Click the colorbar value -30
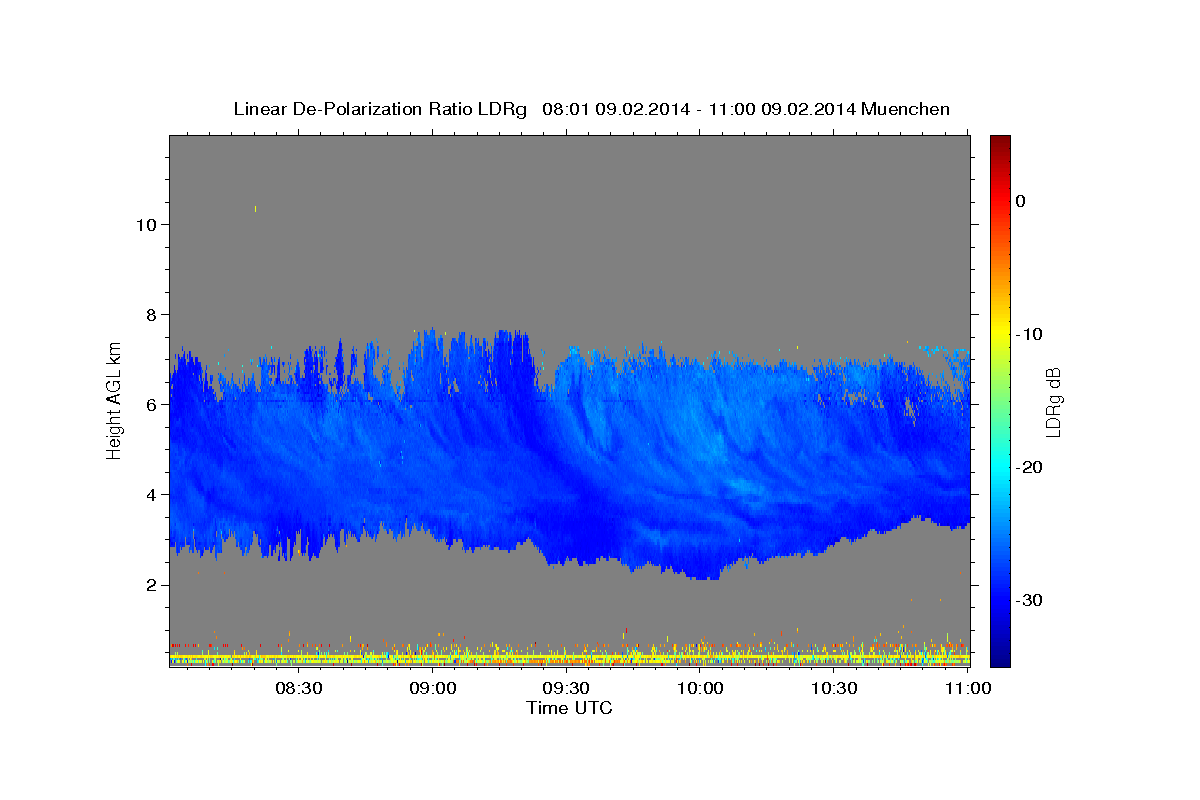Screen dimensions: 1200x800 click(1030, 600)
